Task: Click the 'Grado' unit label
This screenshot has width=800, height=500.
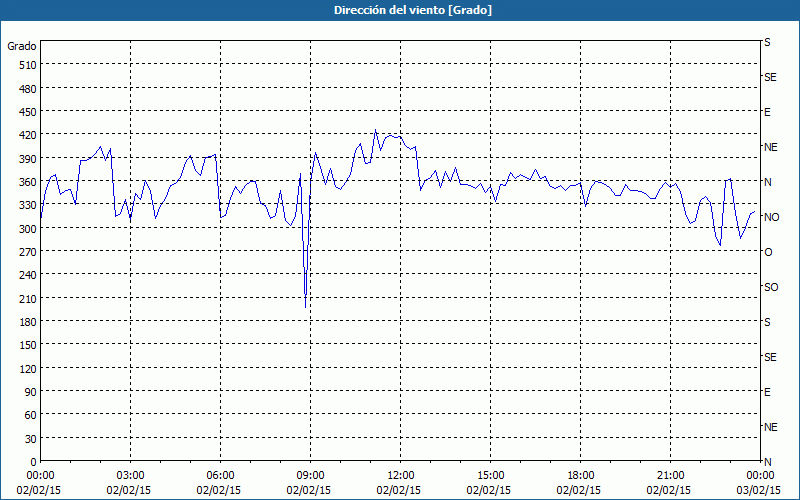Action: [22, 46]
